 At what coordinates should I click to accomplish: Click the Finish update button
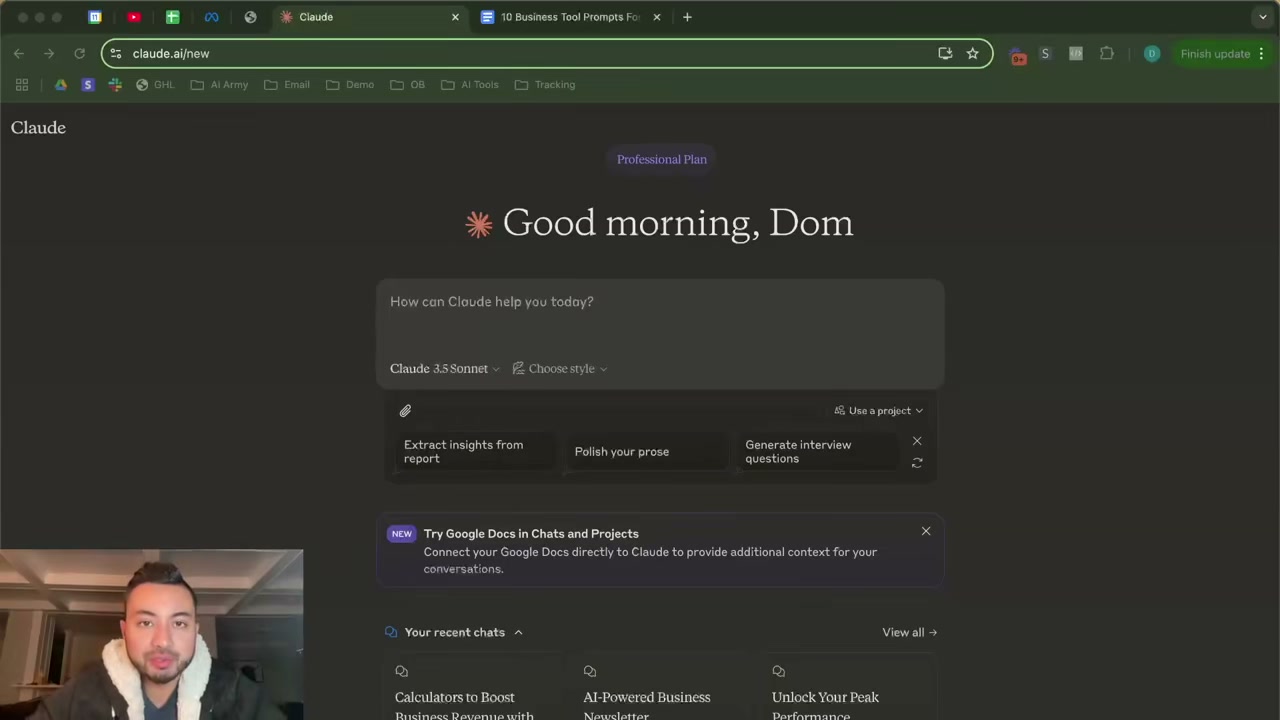coord(1215,53)
